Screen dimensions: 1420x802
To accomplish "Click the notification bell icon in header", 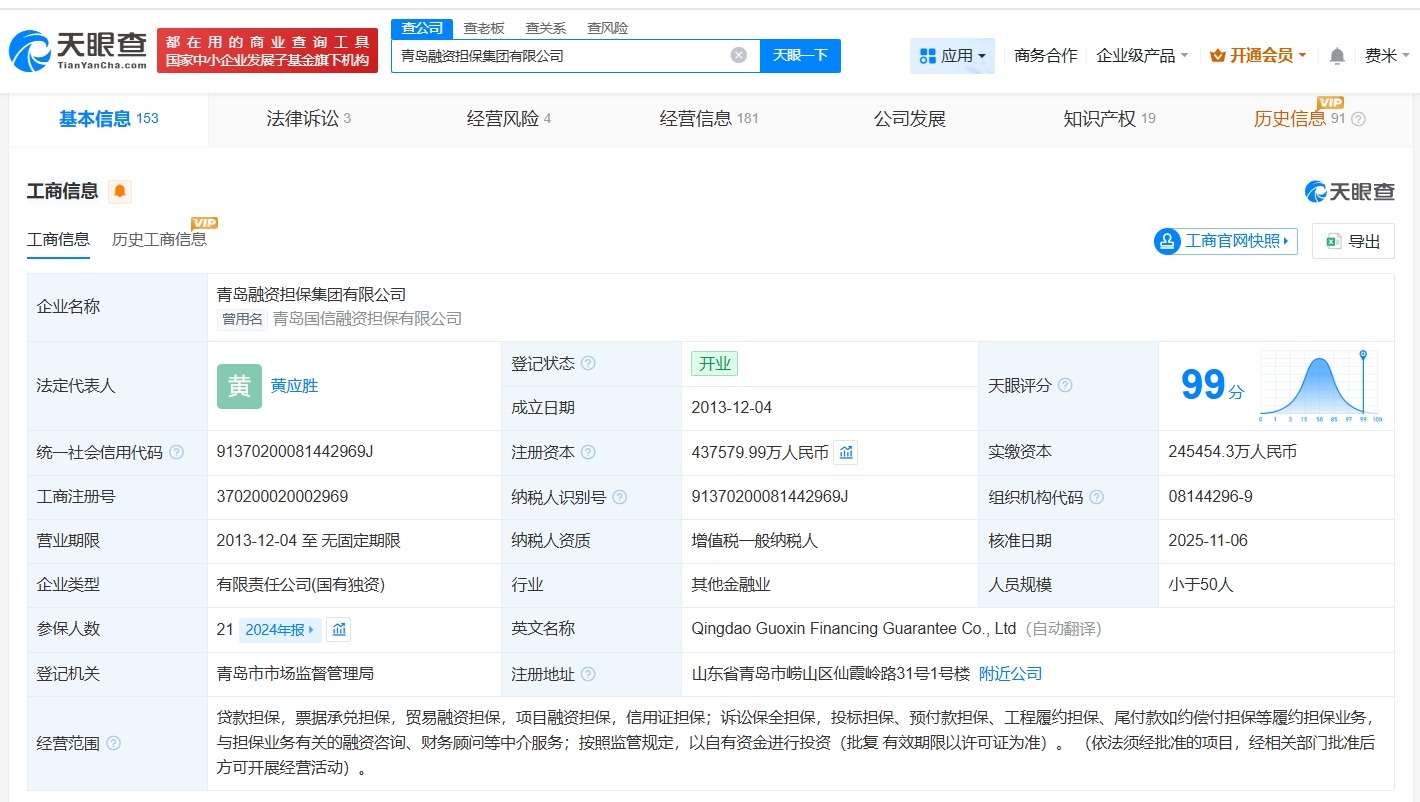I will point(1337,56).
